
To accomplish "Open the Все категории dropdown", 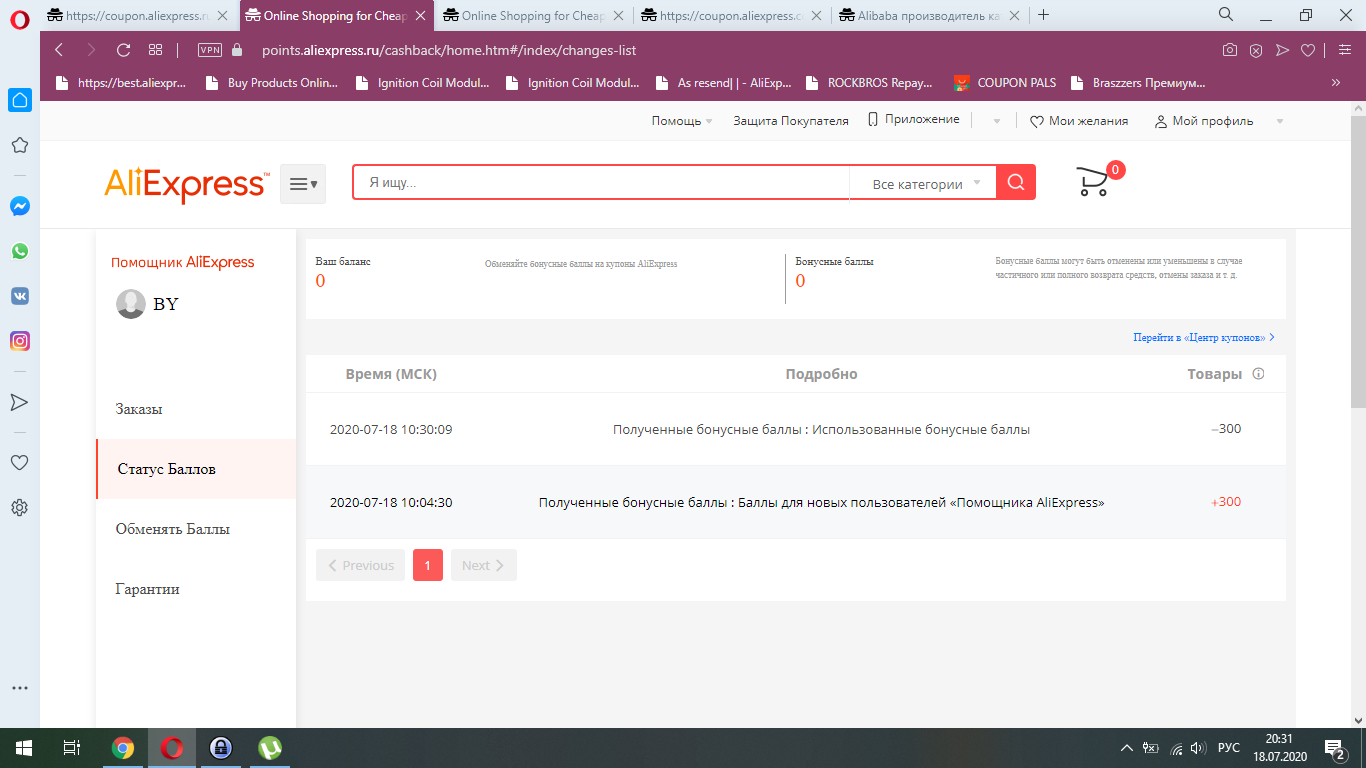I will click(923, 183).
